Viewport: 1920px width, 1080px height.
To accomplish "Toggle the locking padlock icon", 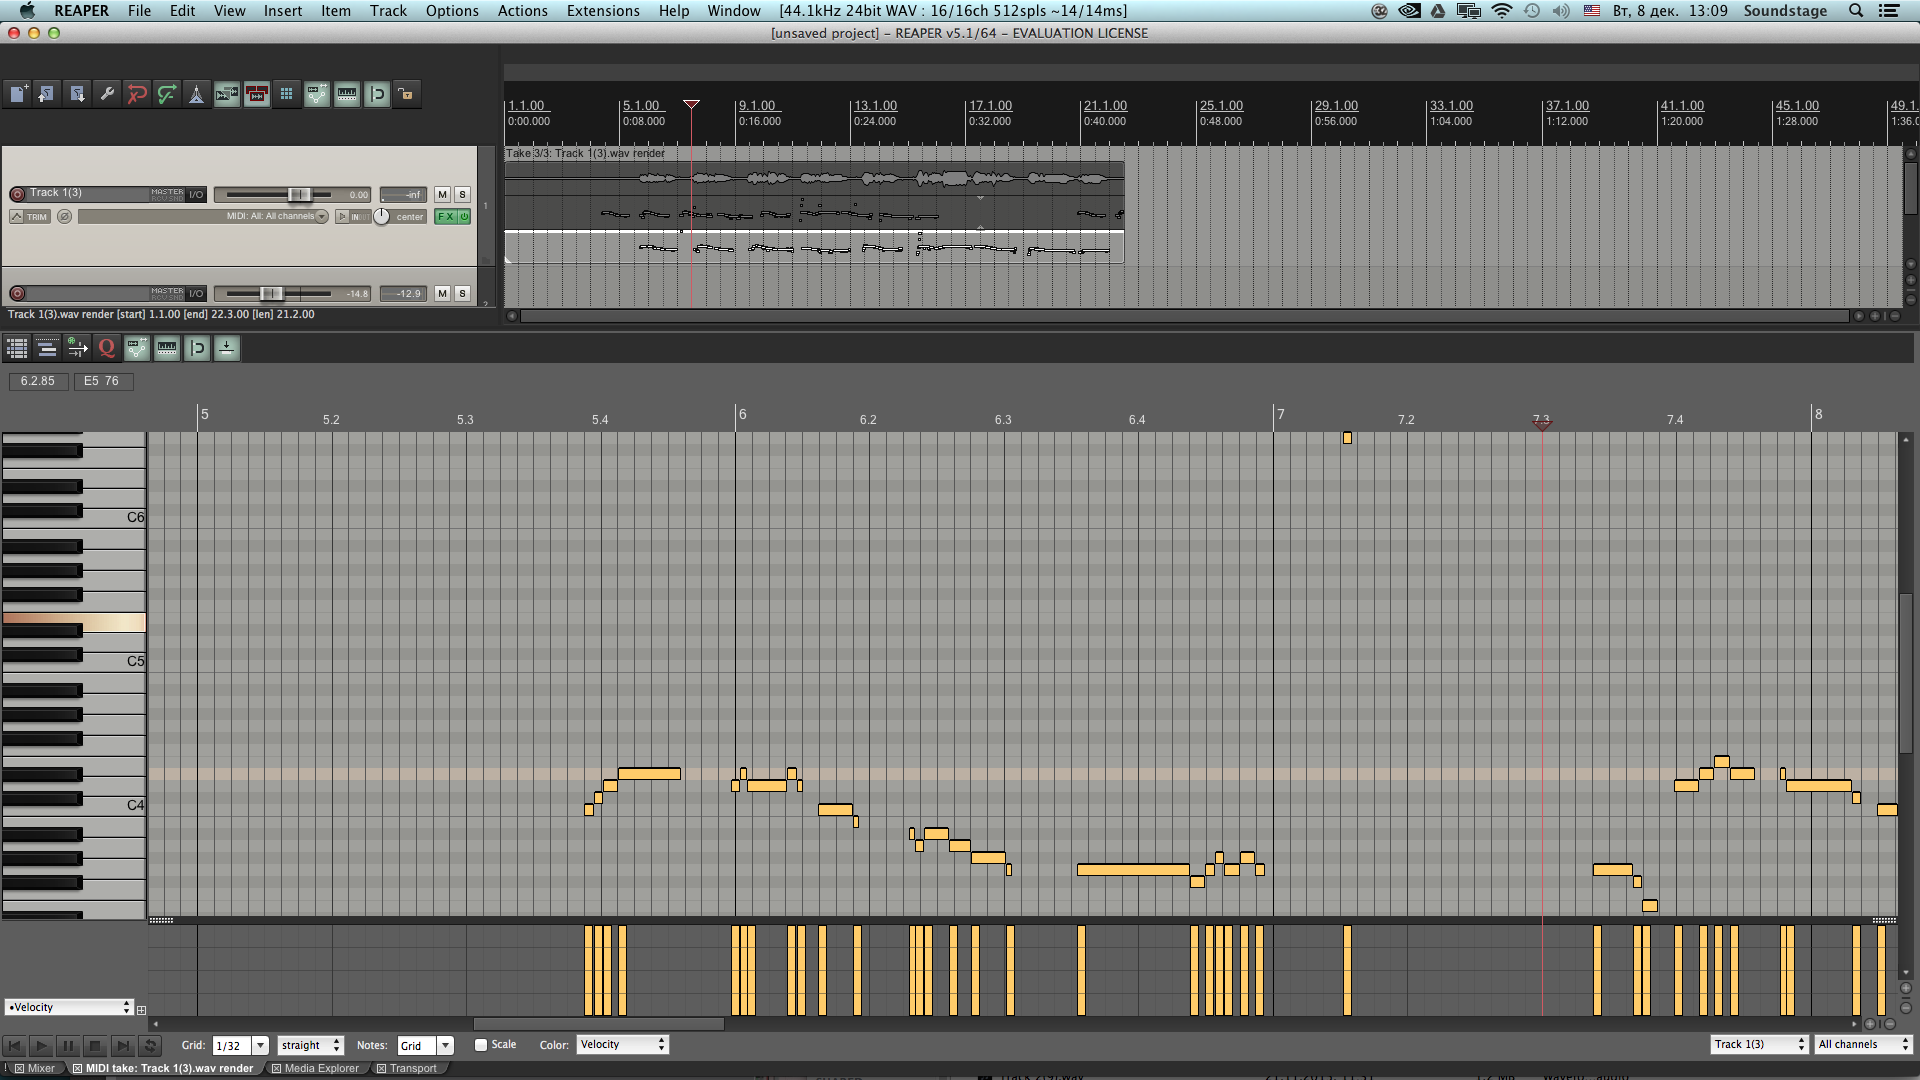I will point(406,94).
